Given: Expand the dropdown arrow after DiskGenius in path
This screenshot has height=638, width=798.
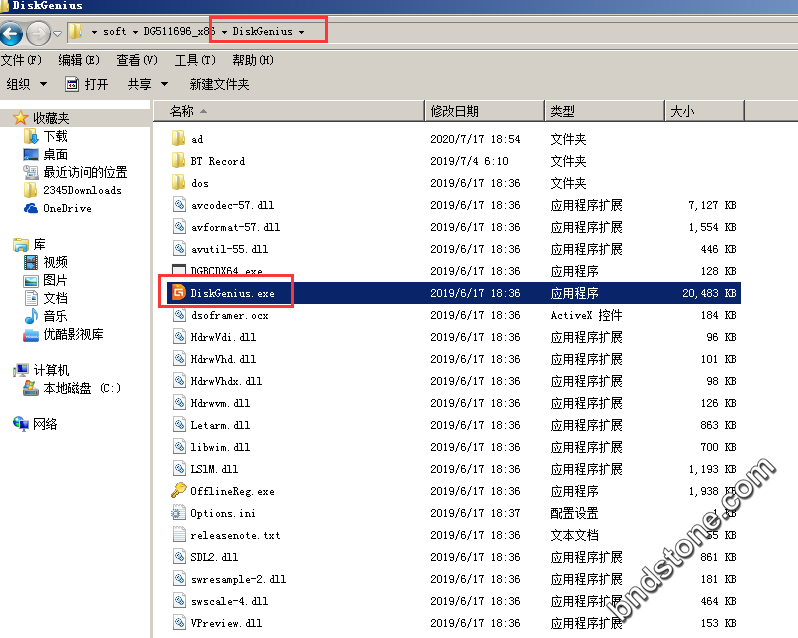Looking at the screenshot, I should (x=301, y=32).
